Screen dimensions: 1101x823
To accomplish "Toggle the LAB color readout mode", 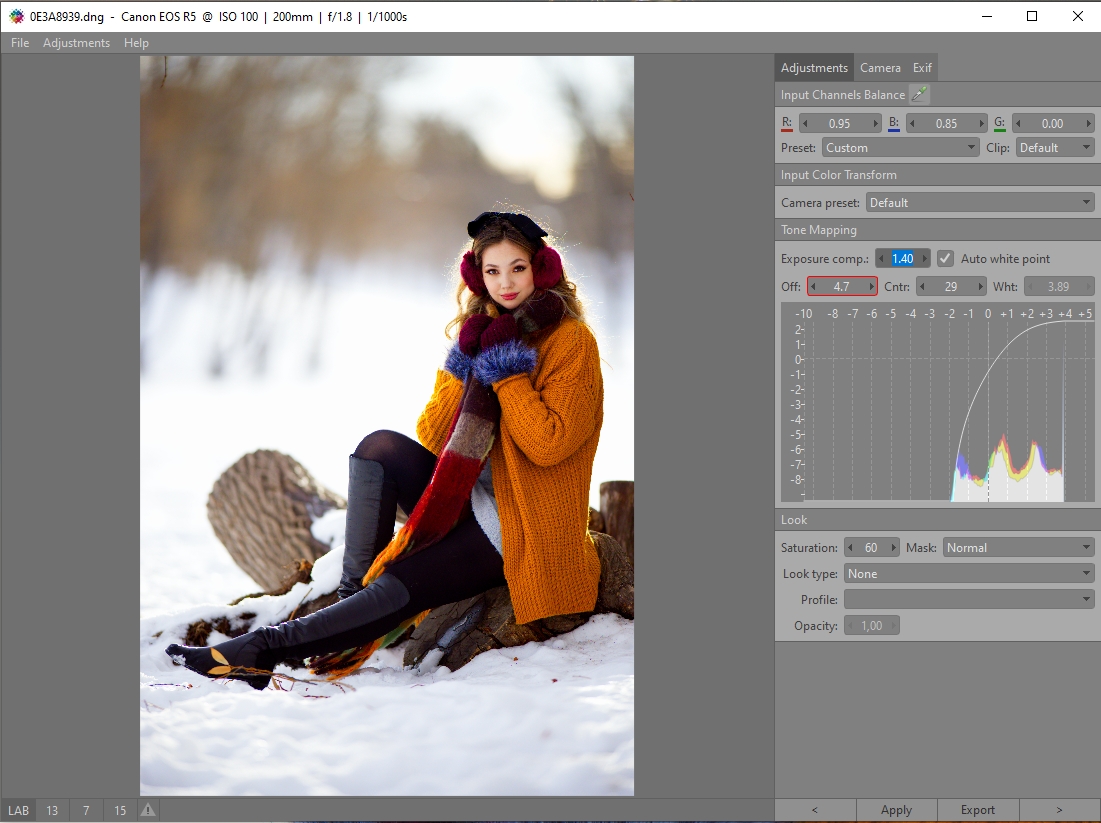I will coord(19,810).
